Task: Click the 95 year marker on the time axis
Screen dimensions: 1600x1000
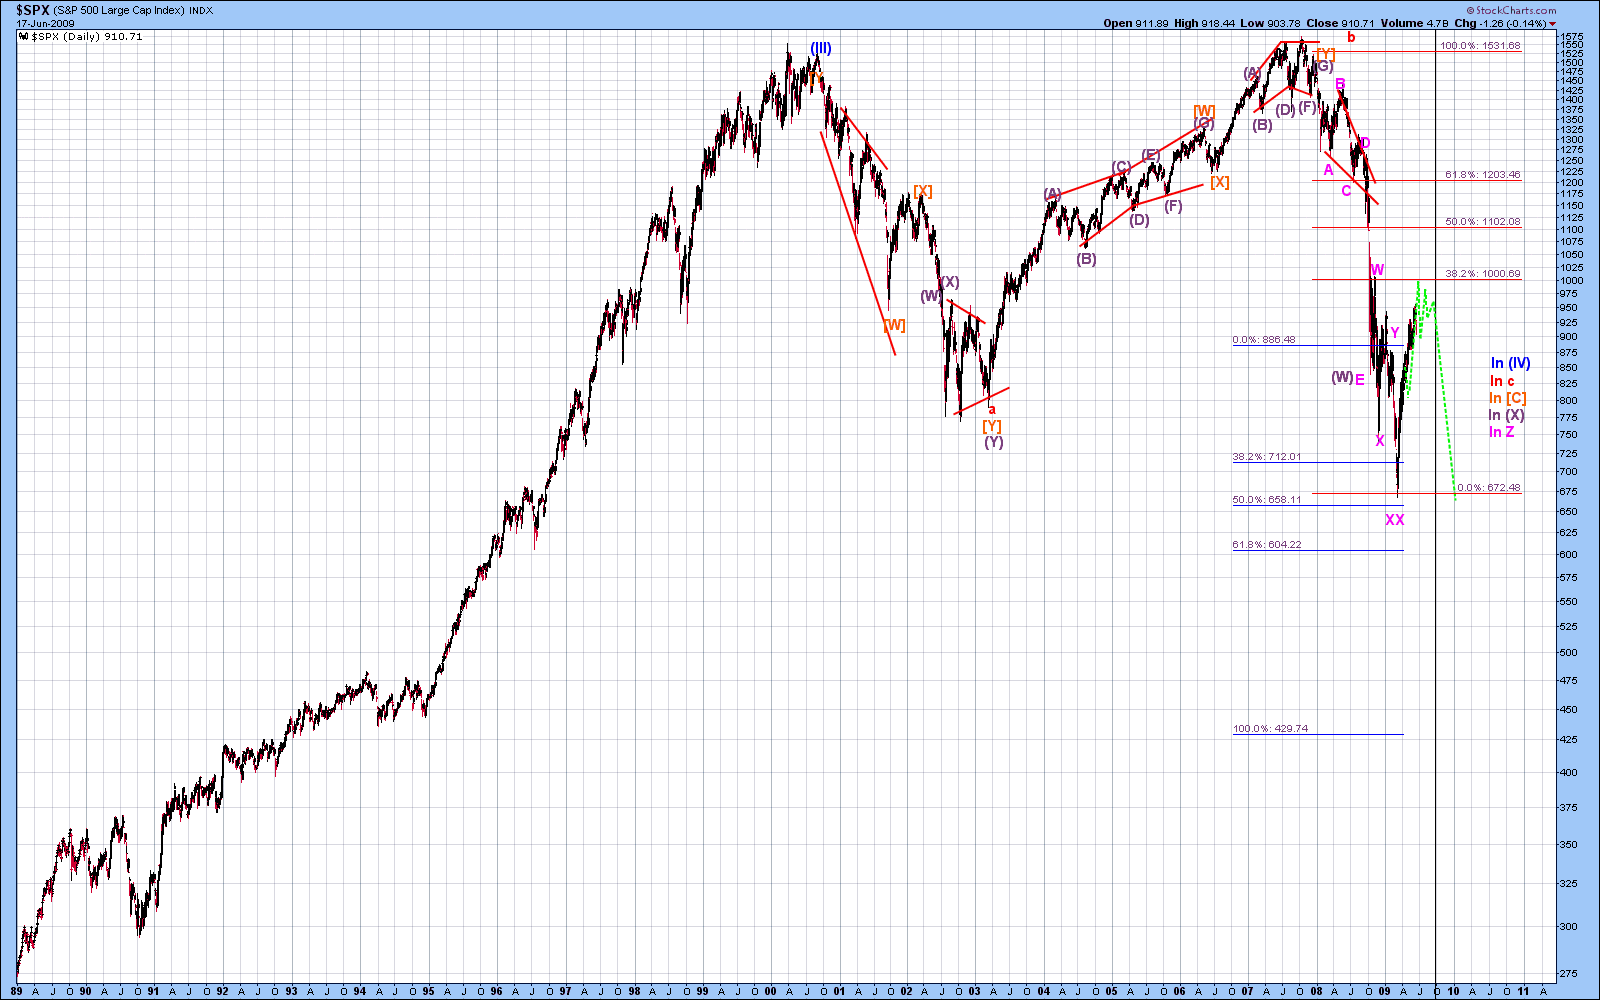Action: click(x=428, y=991)
